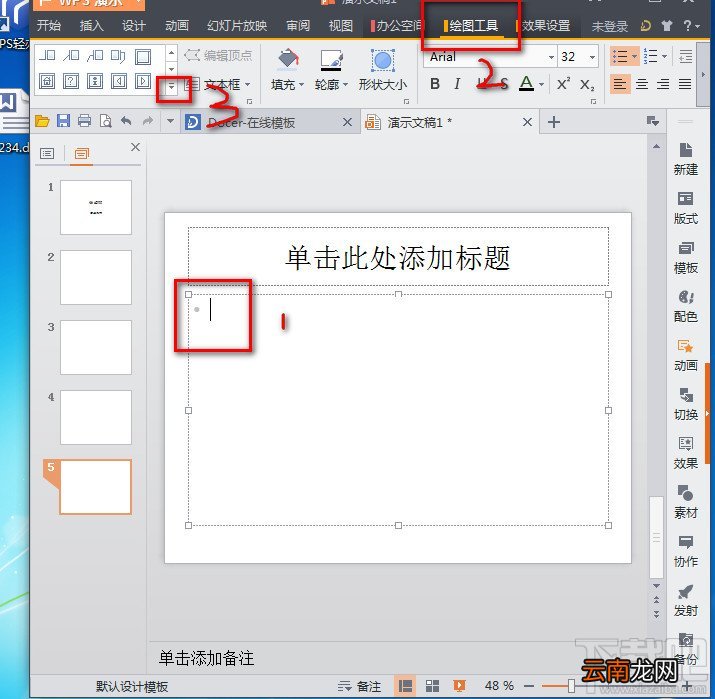The image size is (715, 699).
Task: Close the slide thumbnail pane
Action: pos(135,147)
